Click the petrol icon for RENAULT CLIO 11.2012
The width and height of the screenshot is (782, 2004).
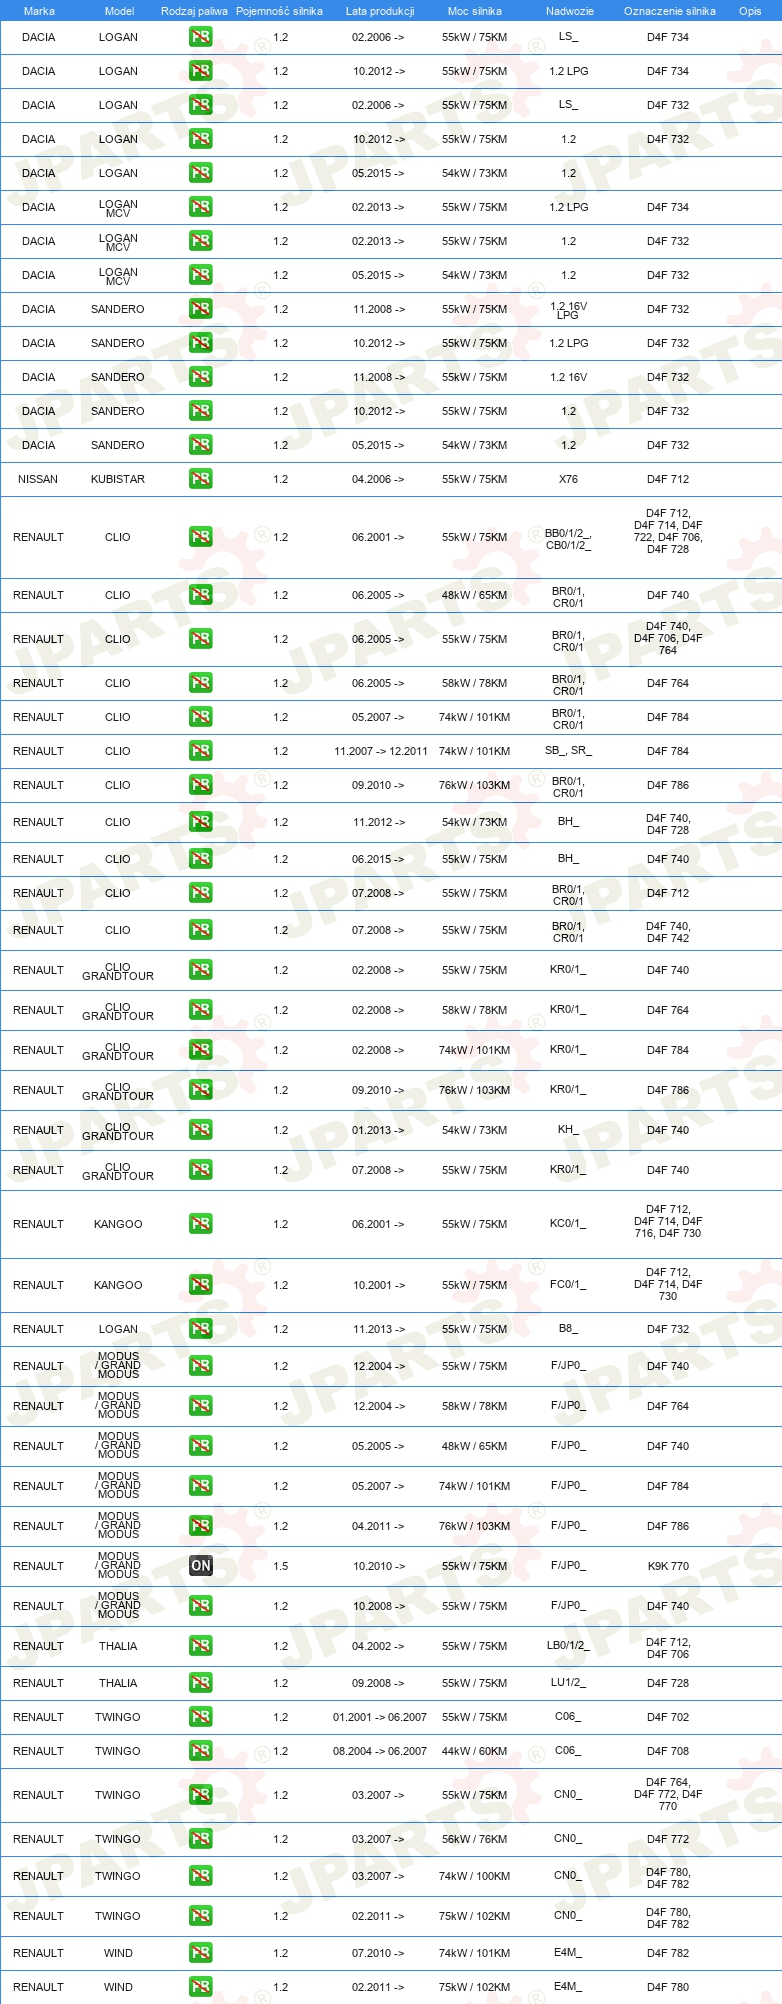click(x=201, y=822)
